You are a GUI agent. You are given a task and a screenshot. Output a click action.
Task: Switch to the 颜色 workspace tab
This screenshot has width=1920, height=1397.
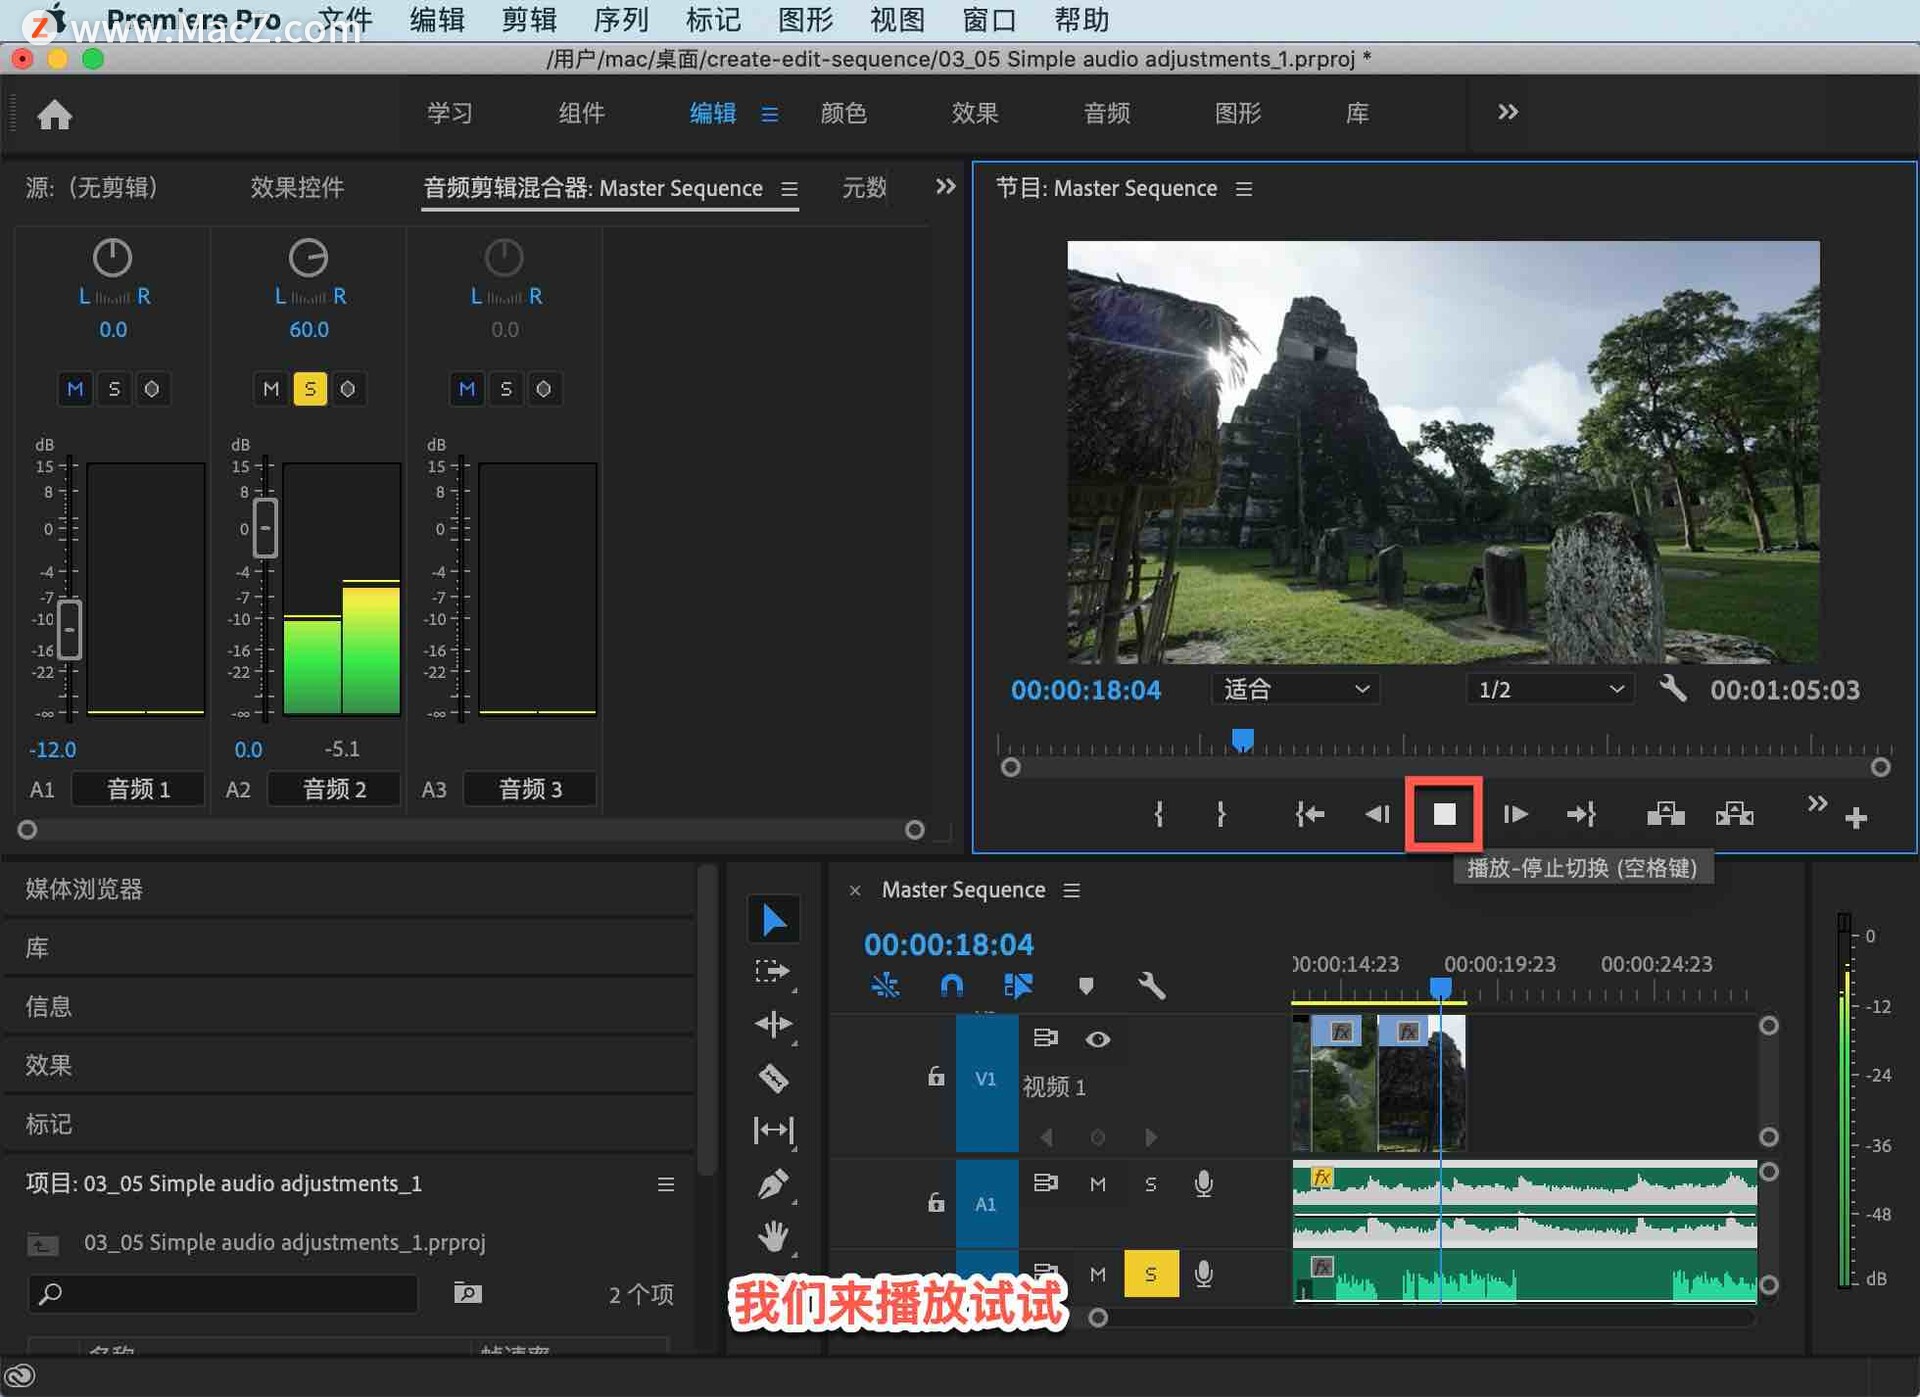pos(843,113)
